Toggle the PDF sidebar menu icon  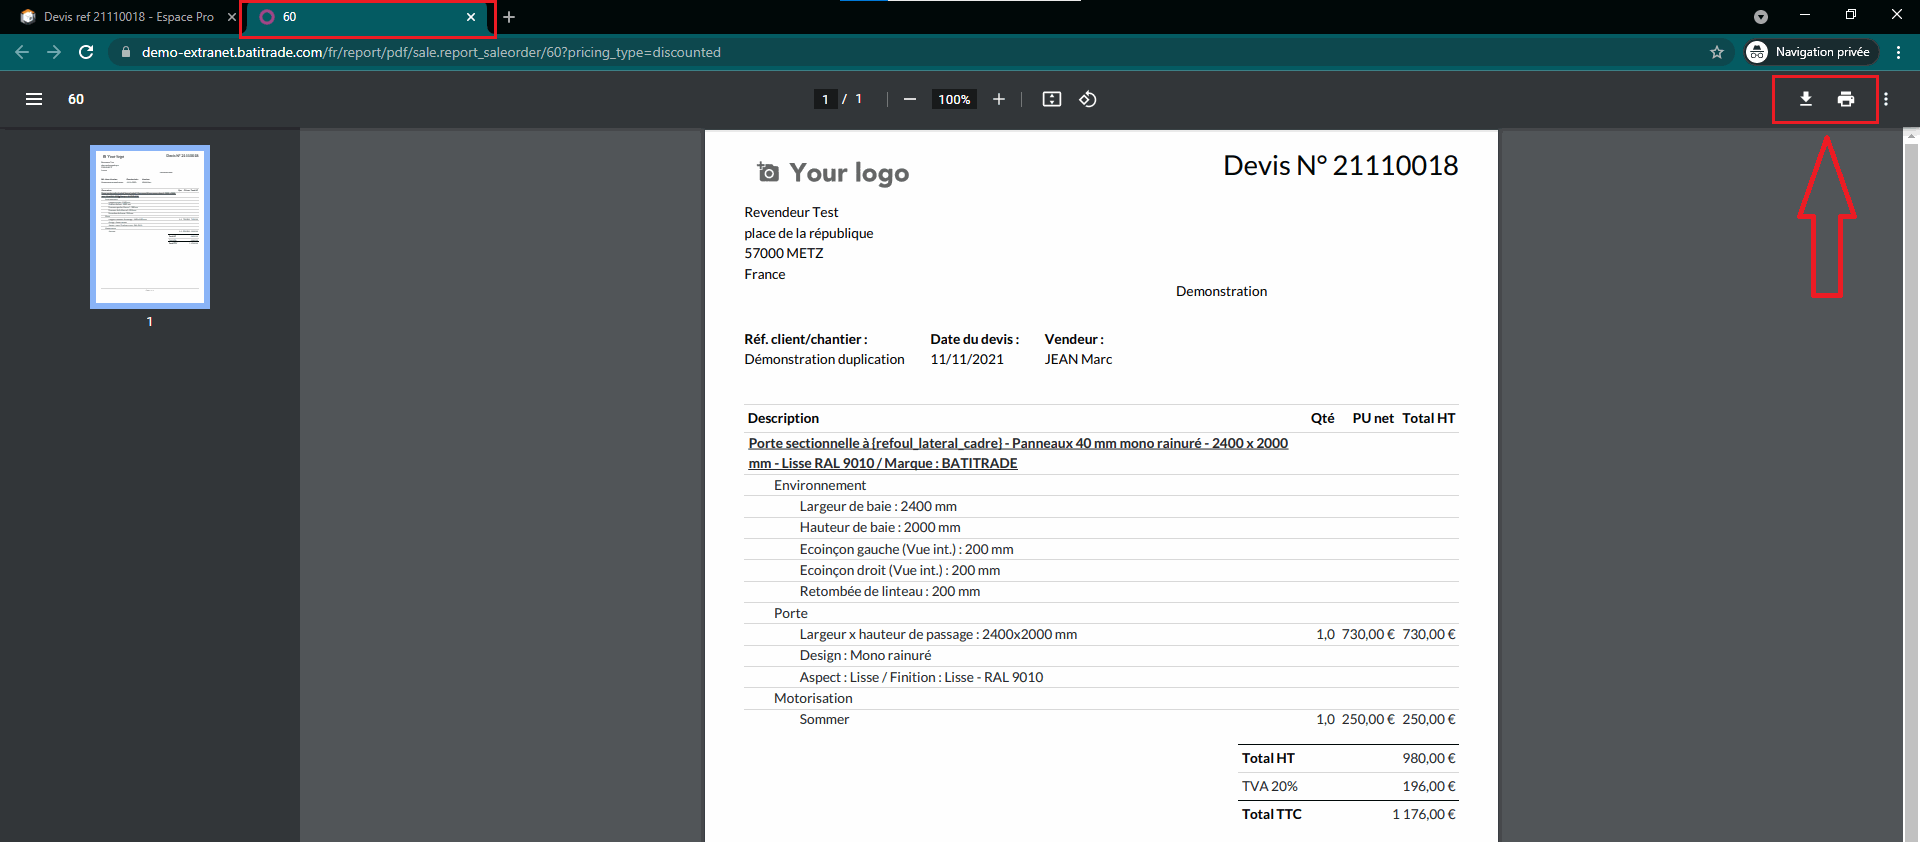click(x=34, y=99)
